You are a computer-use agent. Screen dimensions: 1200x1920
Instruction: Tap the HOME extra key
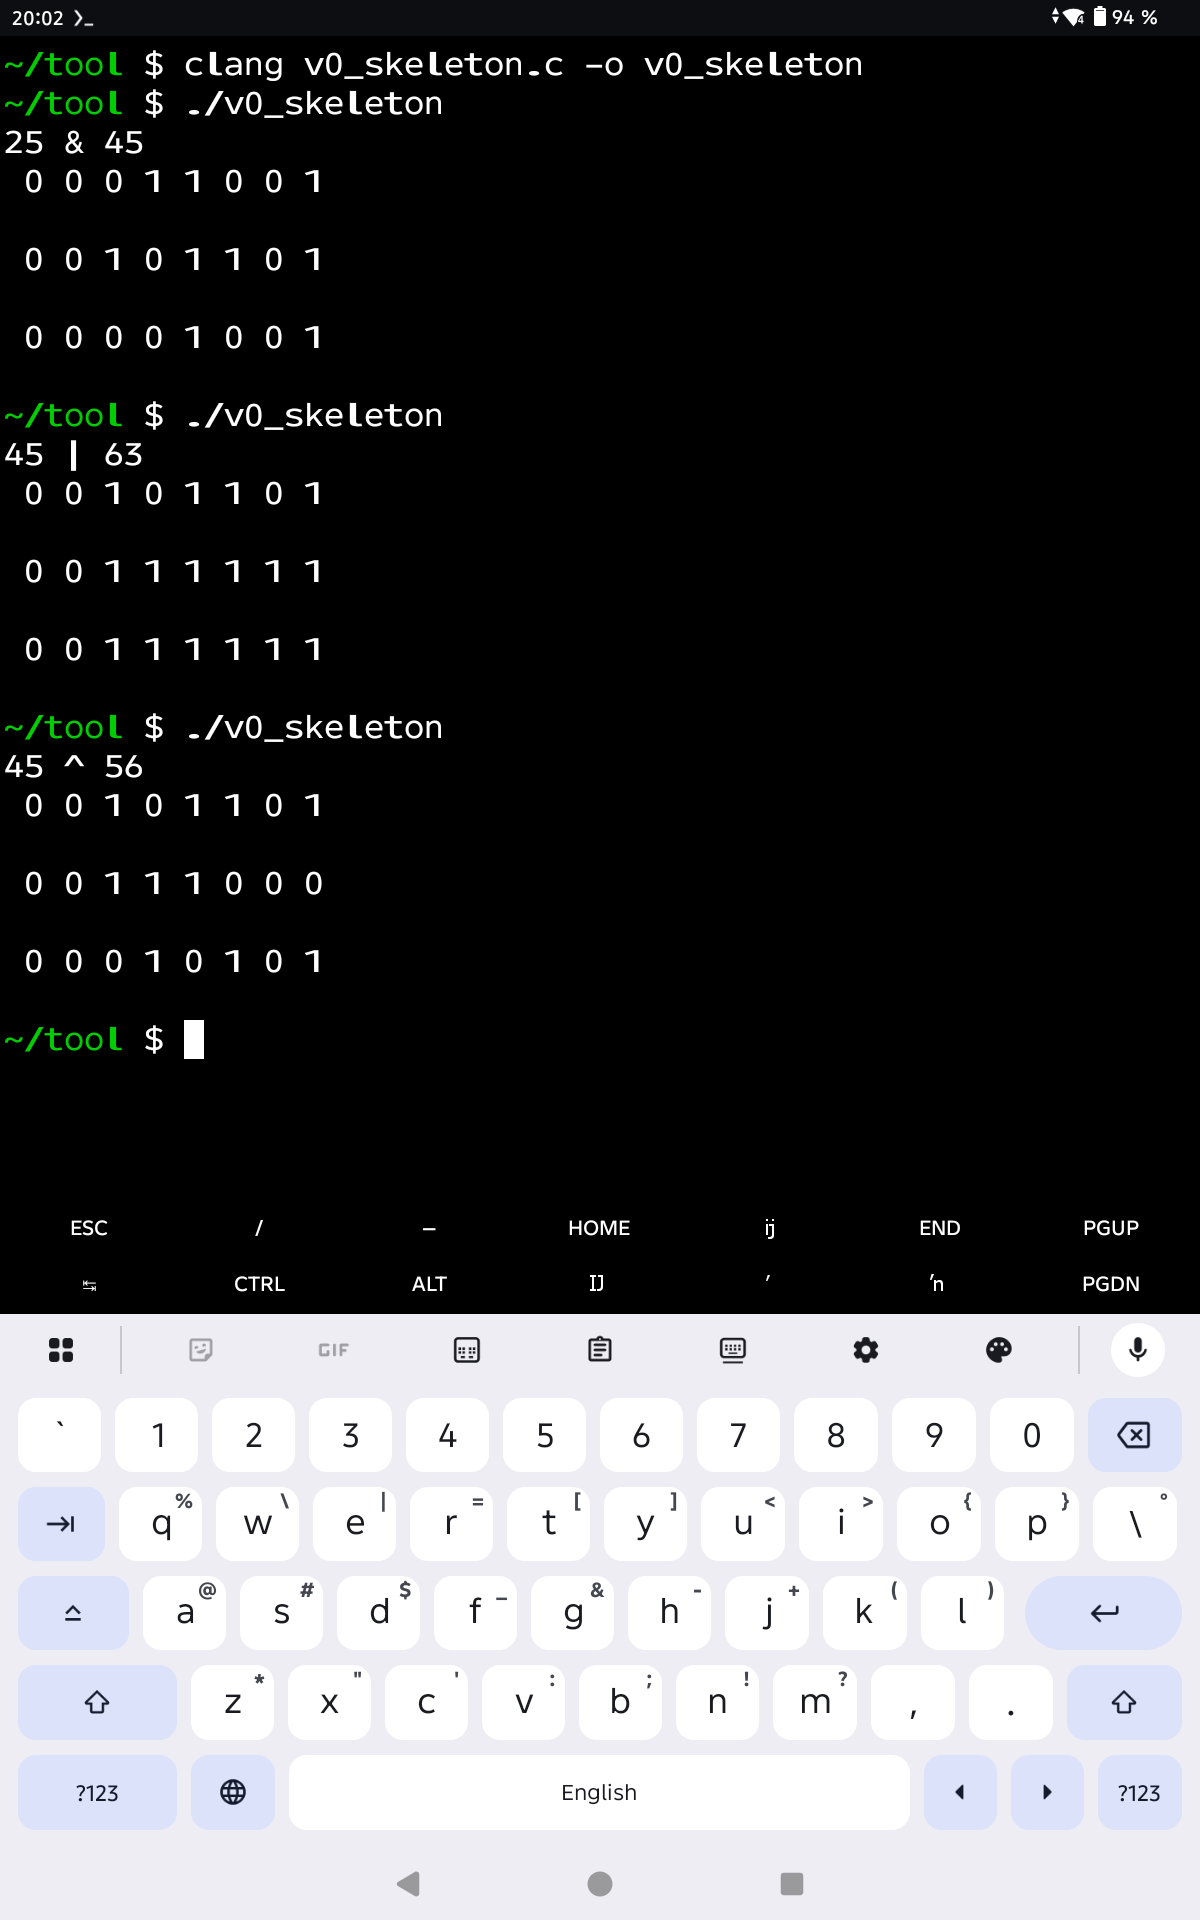[599, 1228]
